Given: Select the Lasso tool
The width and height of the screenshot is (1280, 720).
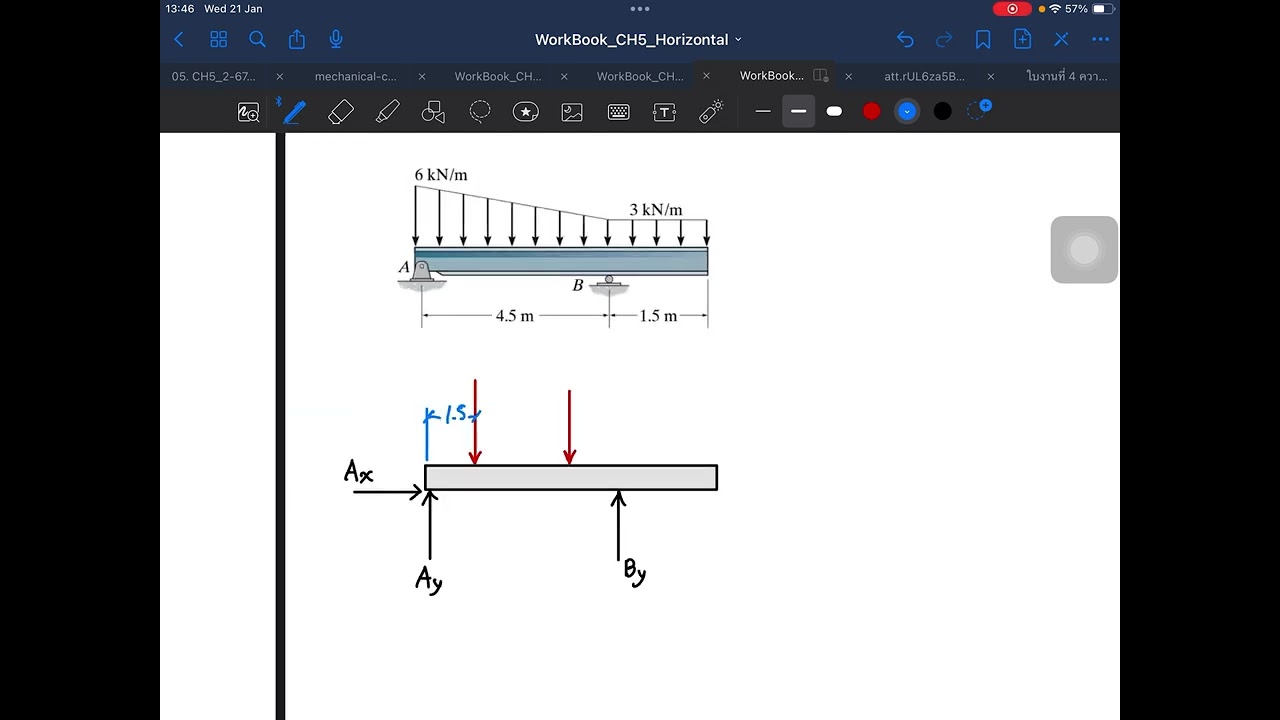Looking at the screenshot, I should pyautogui.click(x=480, y=112).
